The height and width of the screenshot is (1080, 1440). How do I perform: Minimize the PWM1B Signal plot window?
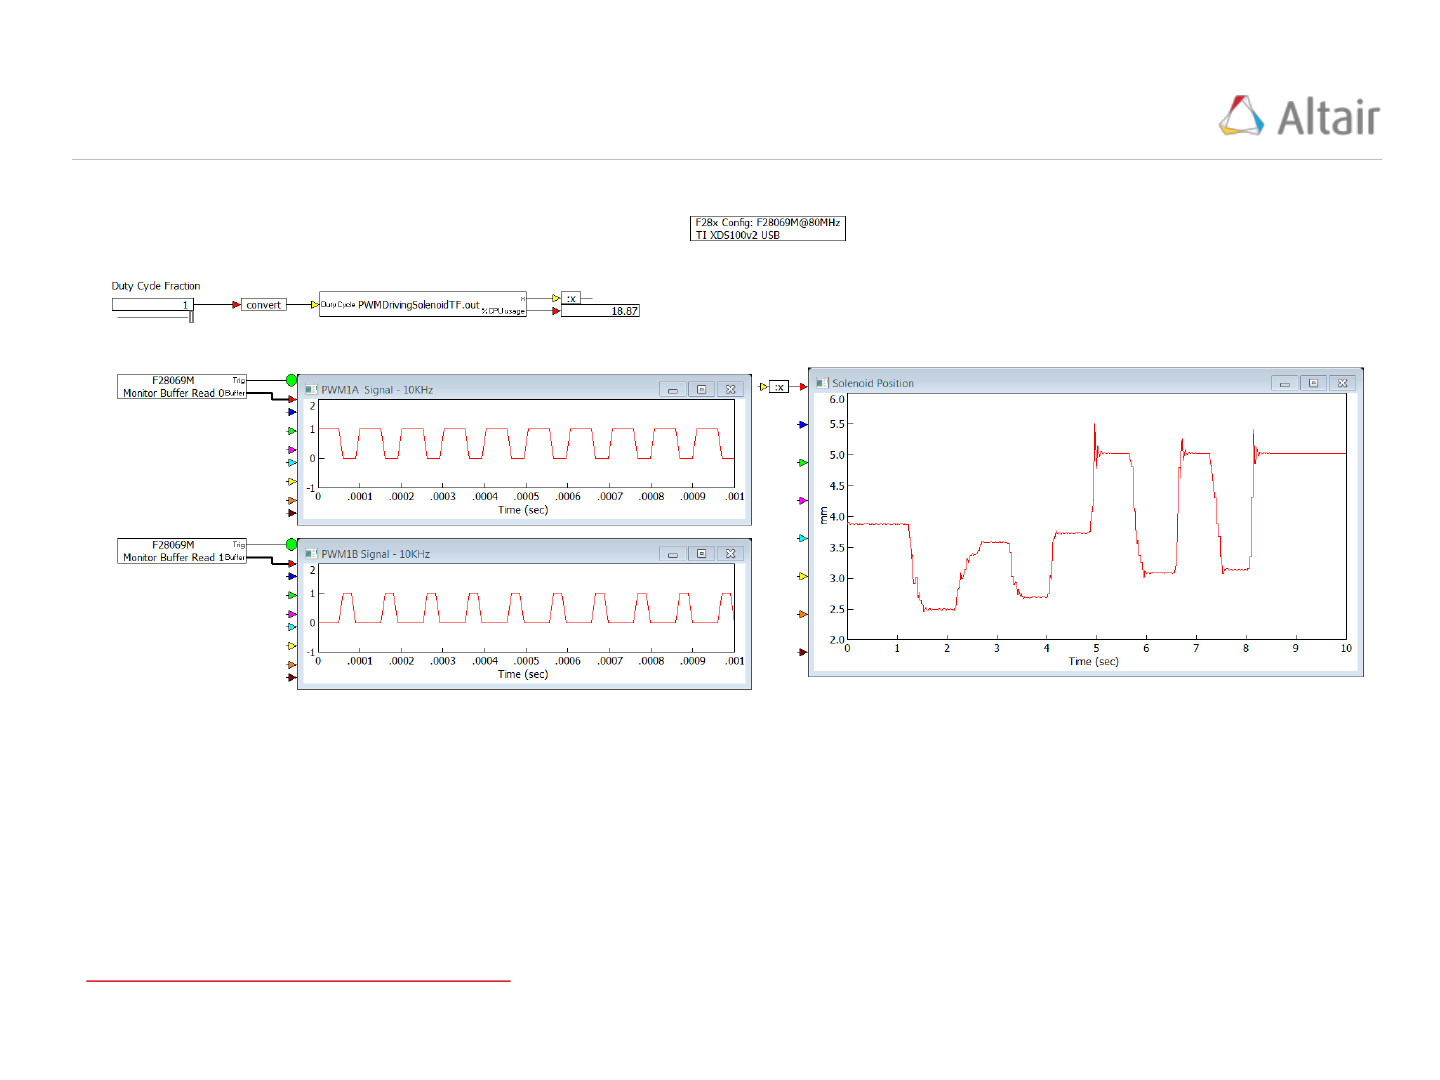click(x=673, y=554)
